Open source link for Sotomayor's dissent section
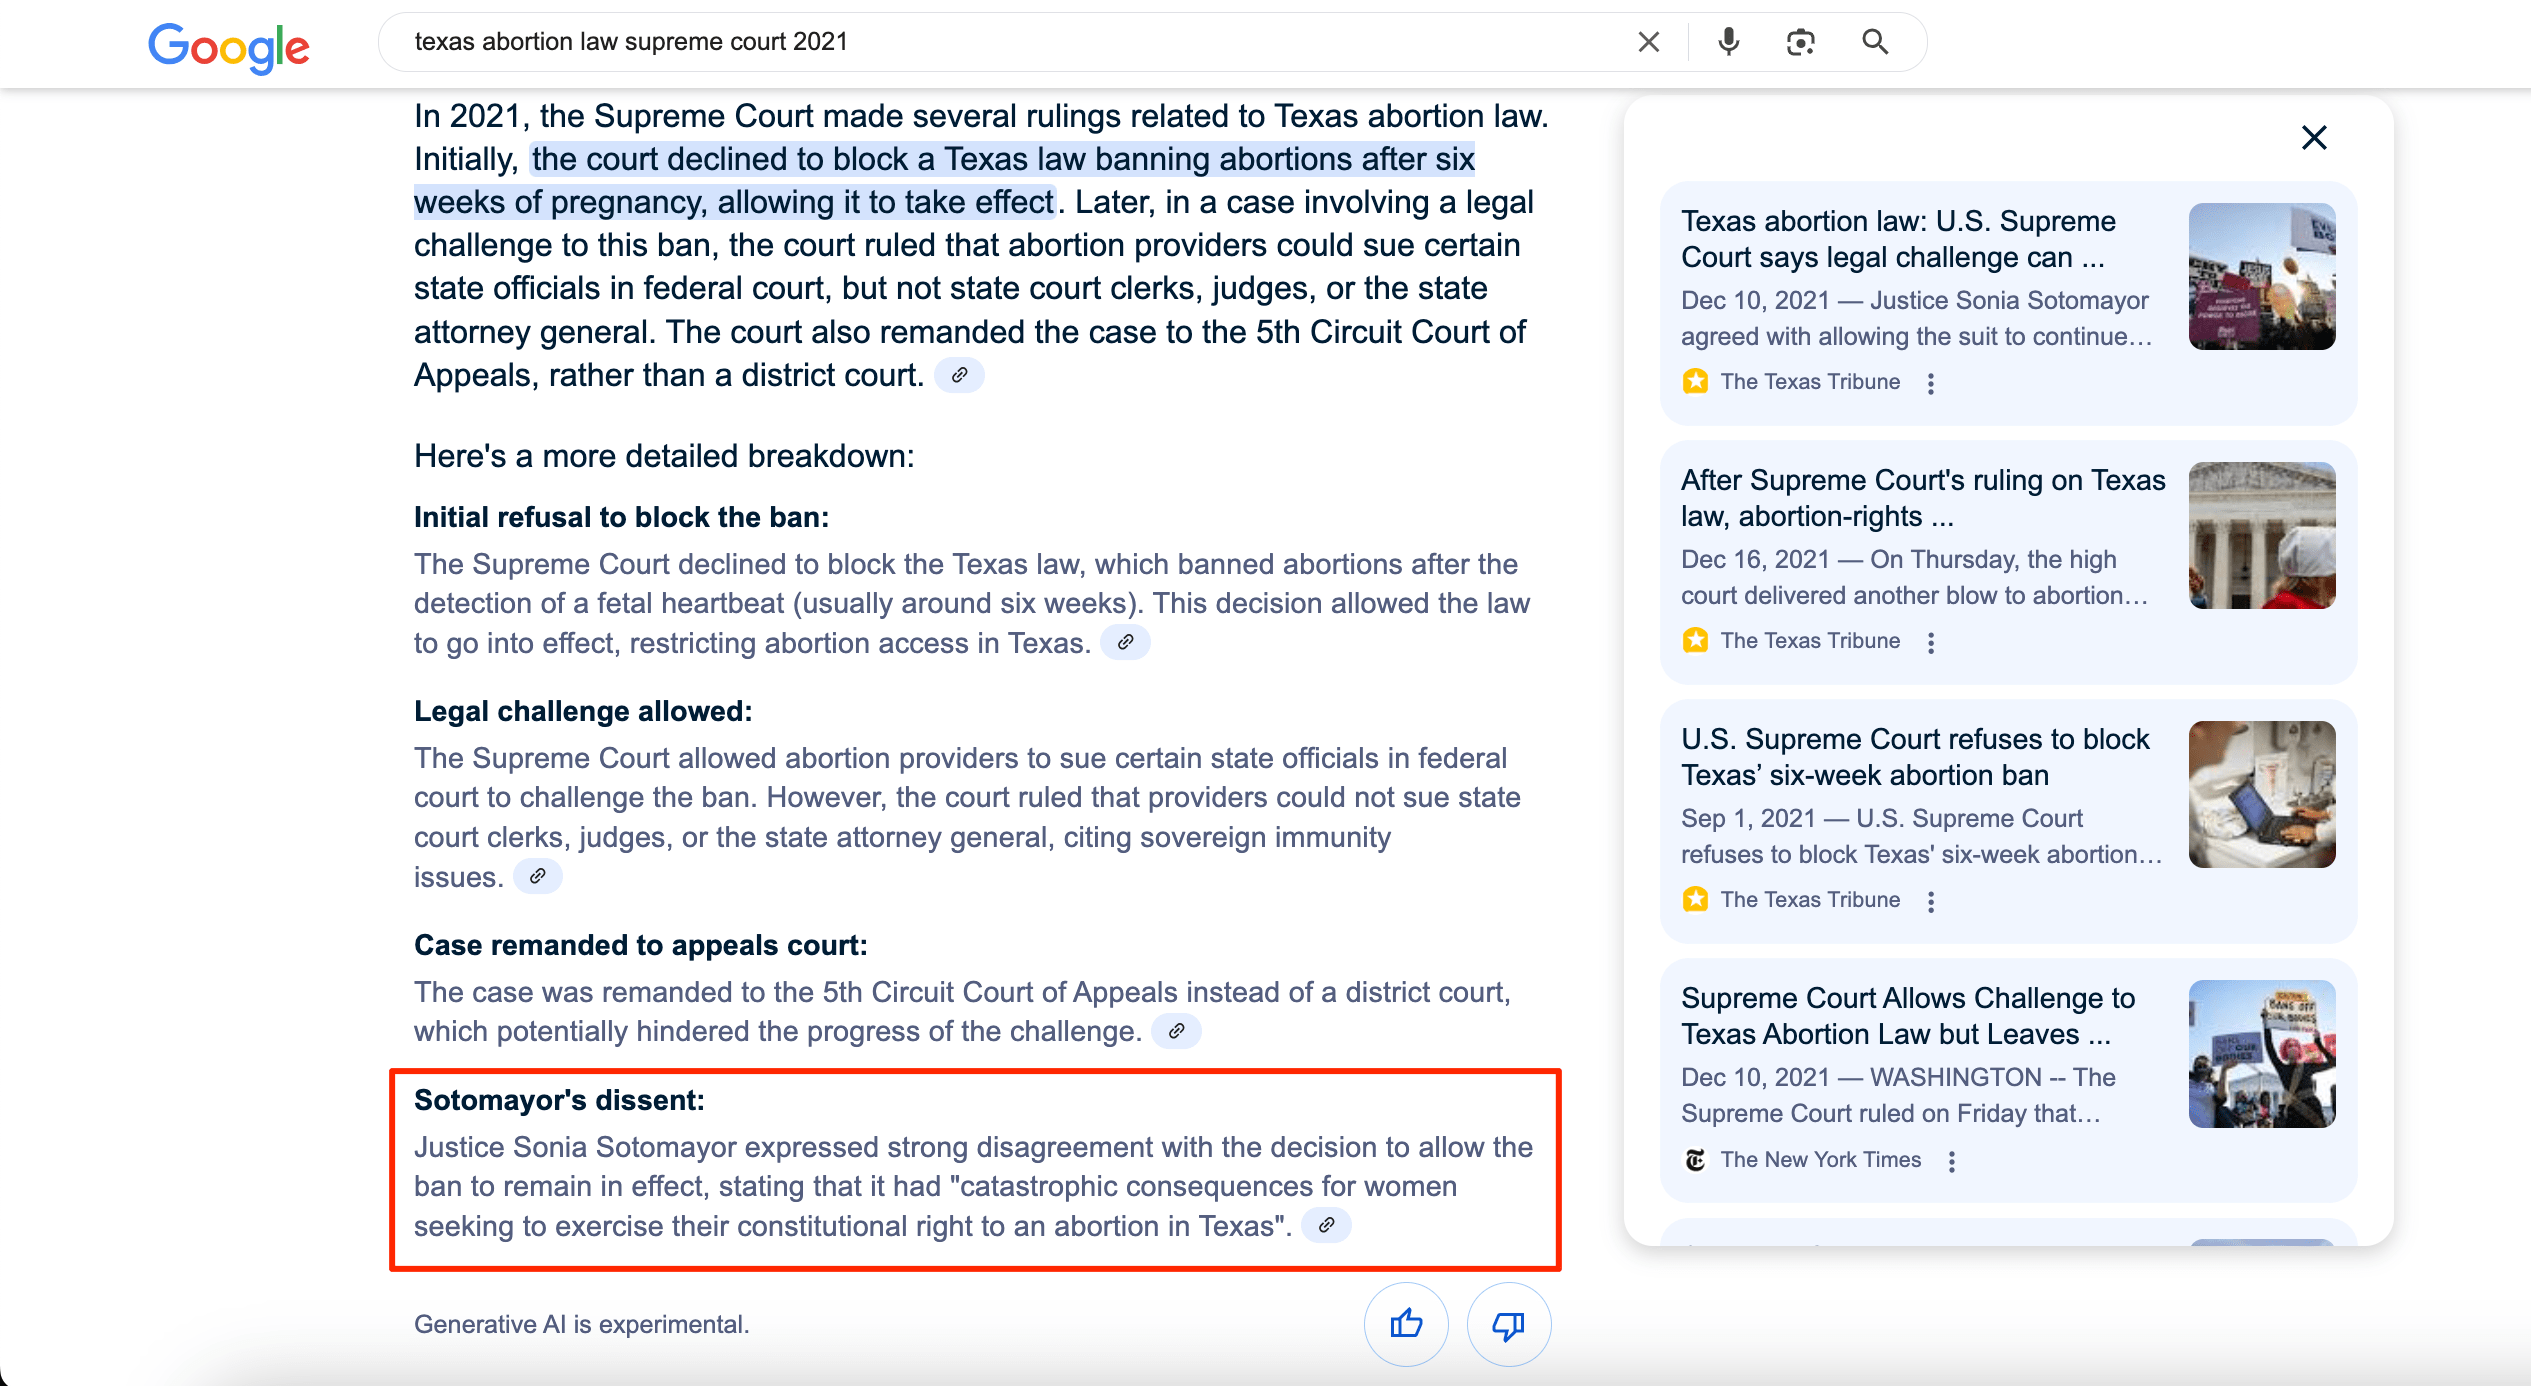 (1326, 1225)
